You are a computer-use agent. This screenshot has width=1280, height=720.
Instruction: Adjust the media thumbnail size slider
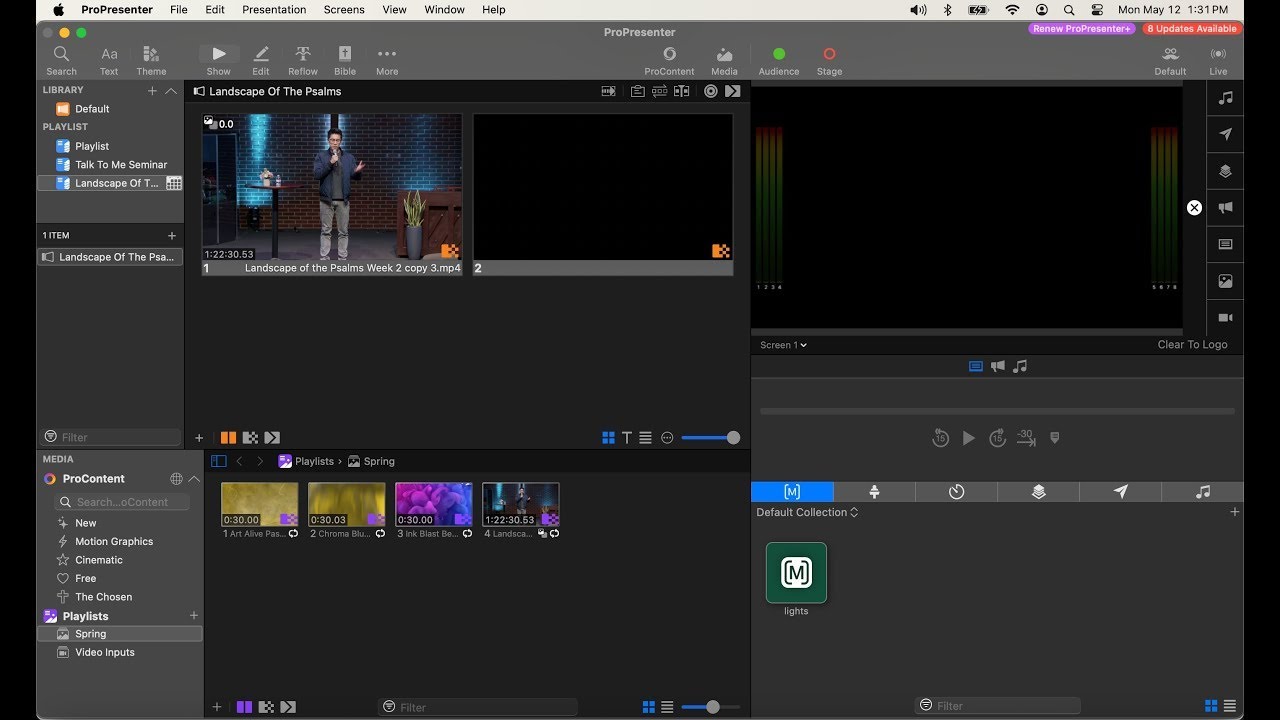coord(710,707)
